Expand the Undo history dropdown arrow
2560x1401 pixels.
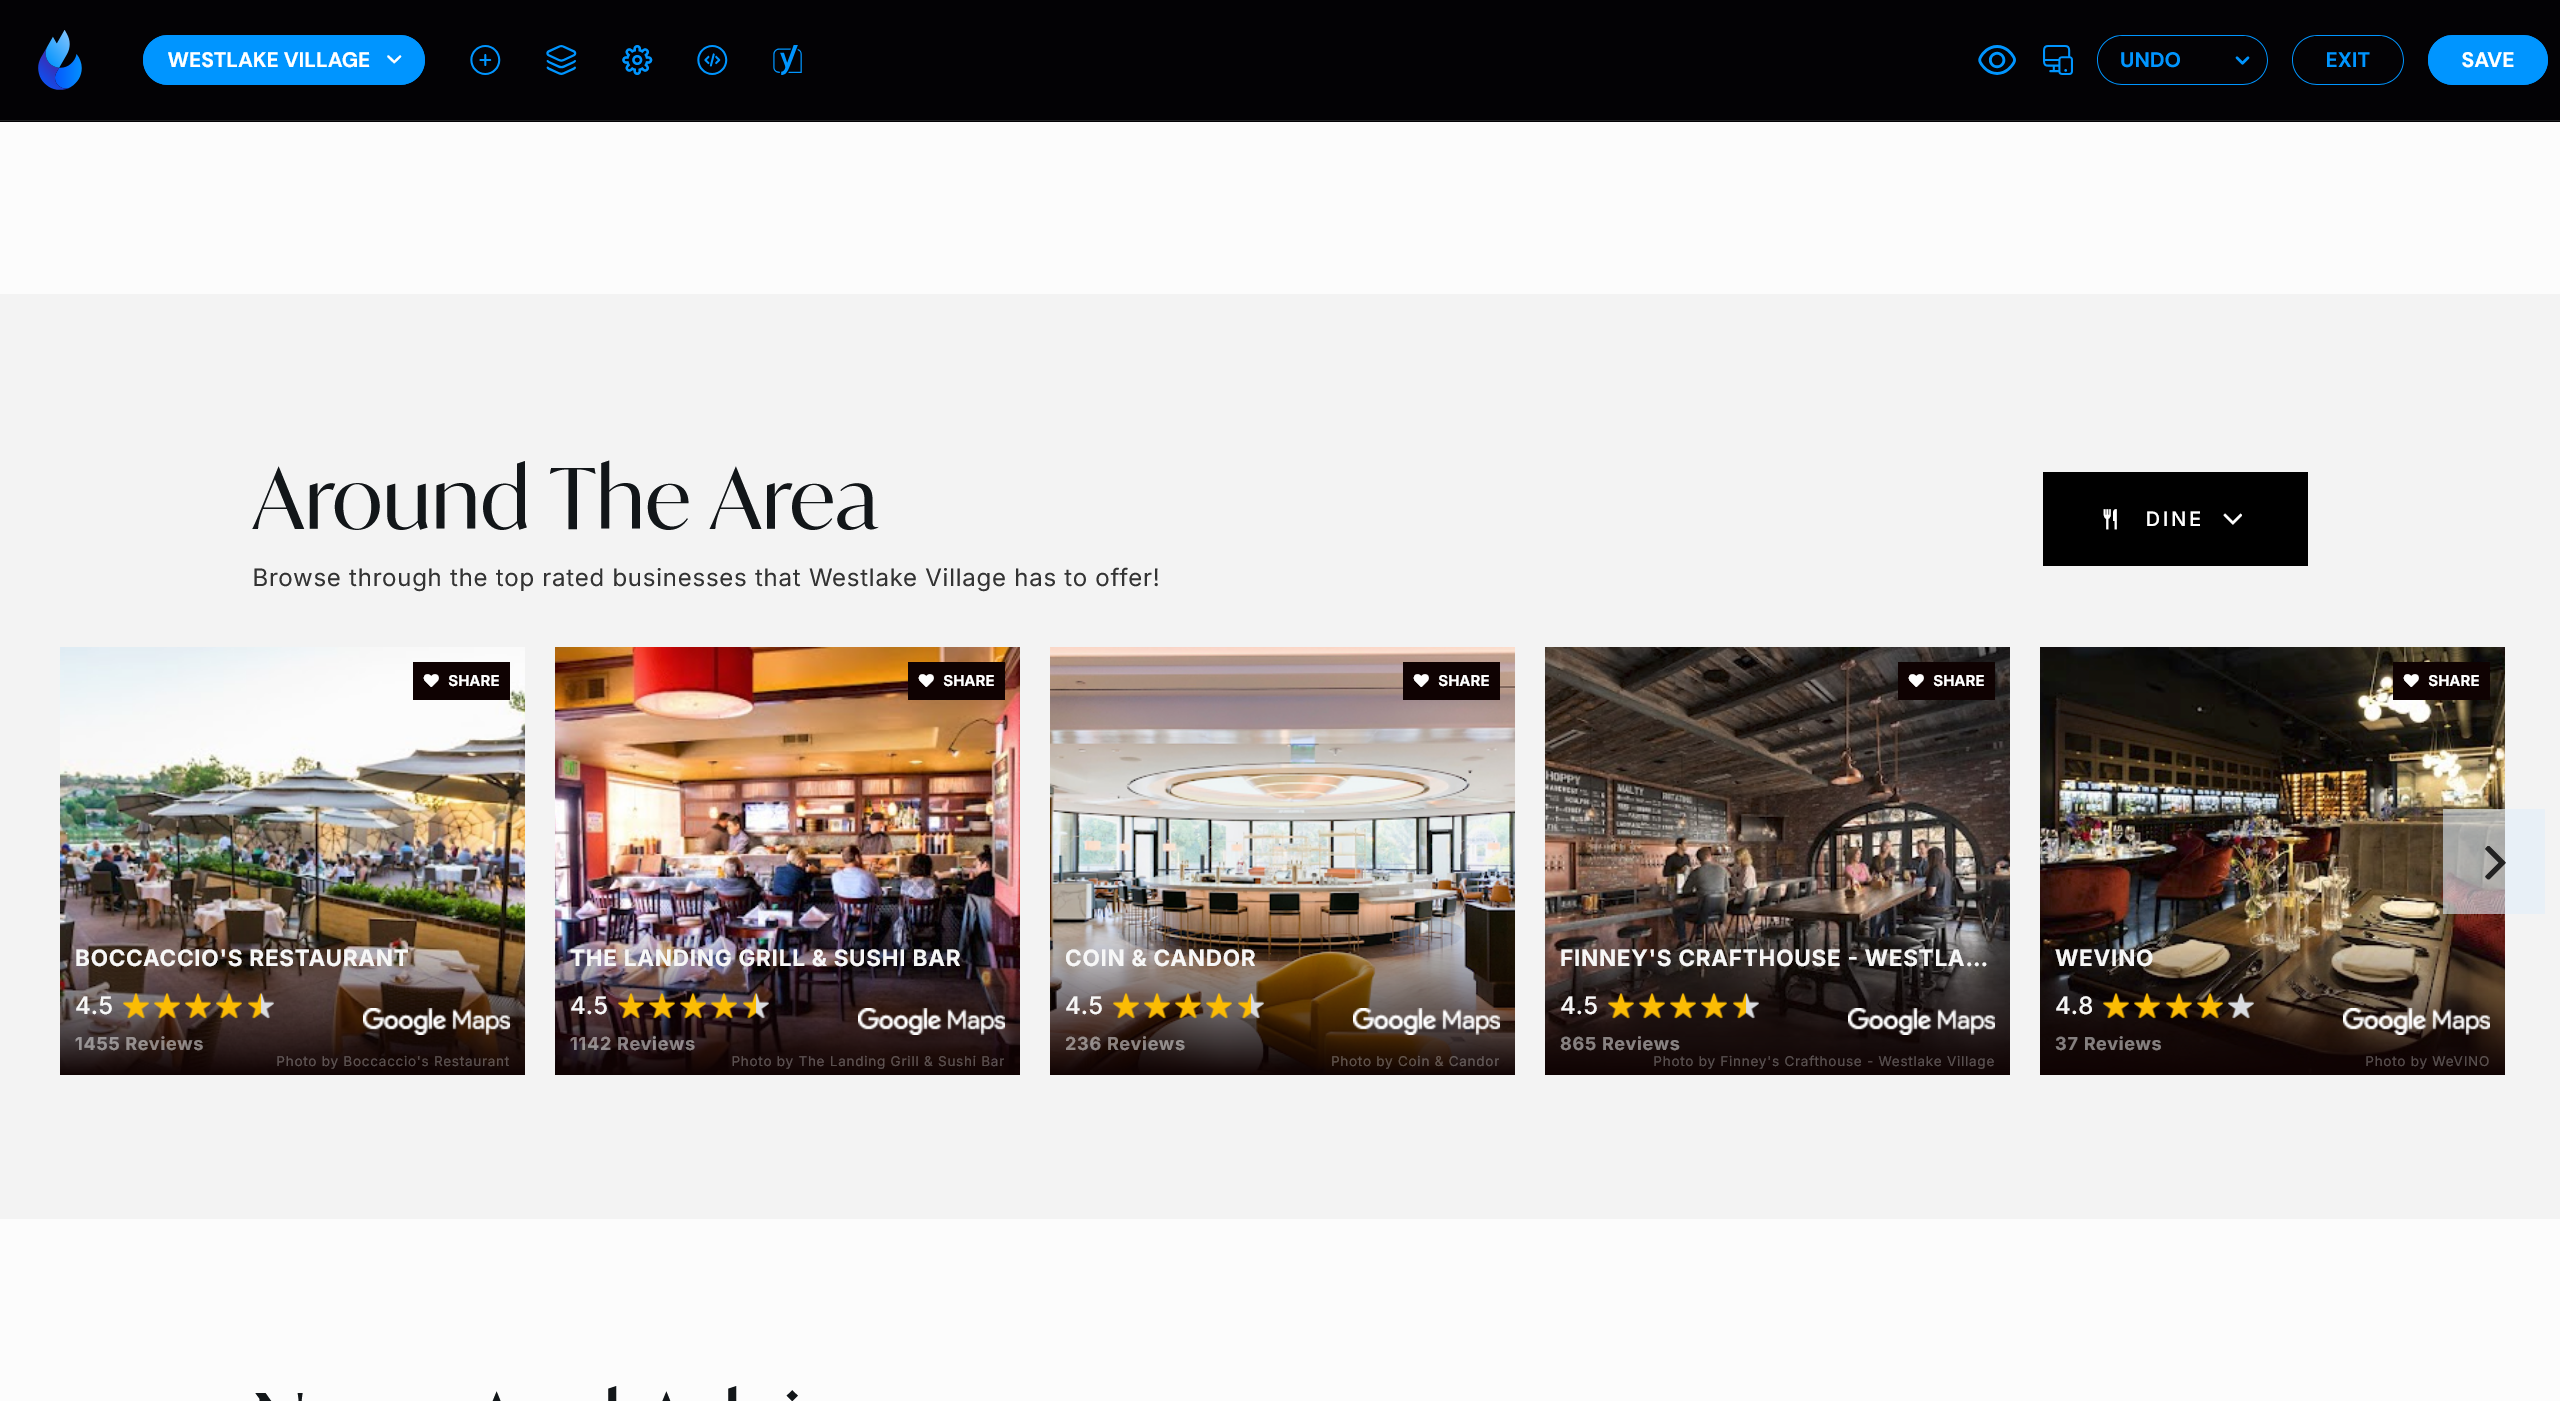coord(2242,60)
